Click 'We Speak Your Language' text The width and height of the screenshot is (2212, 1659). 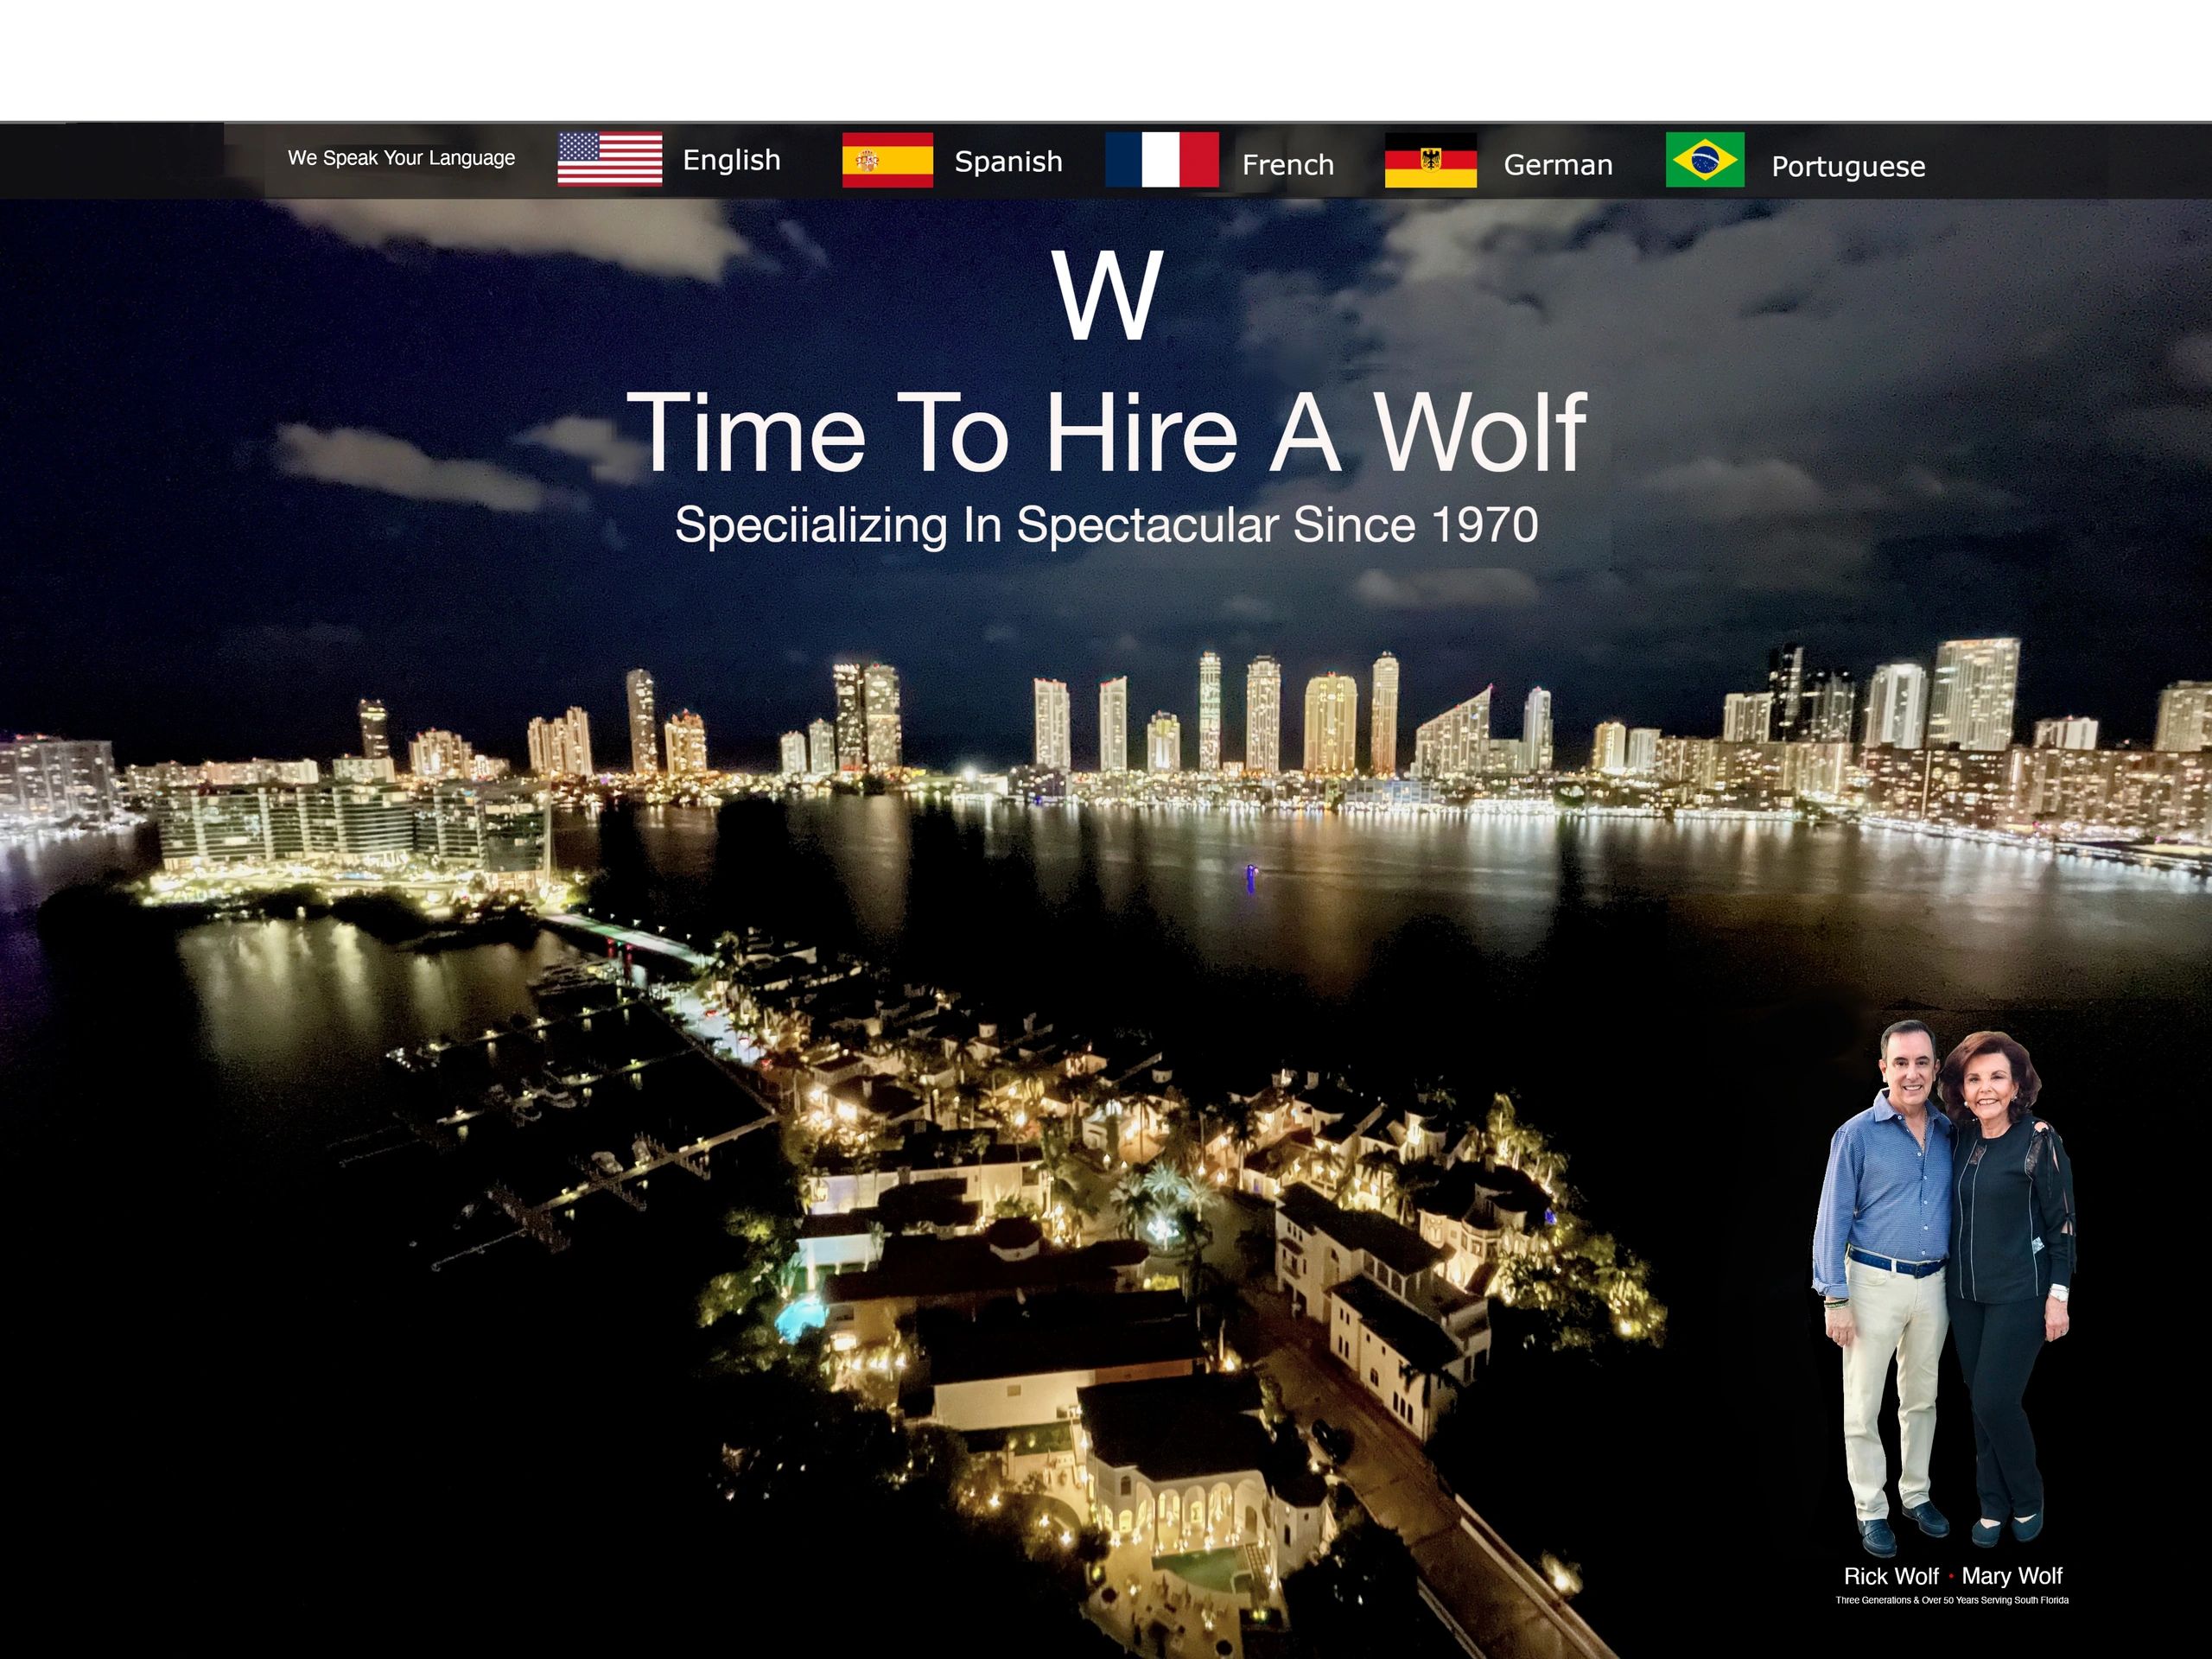click(401, 158)
